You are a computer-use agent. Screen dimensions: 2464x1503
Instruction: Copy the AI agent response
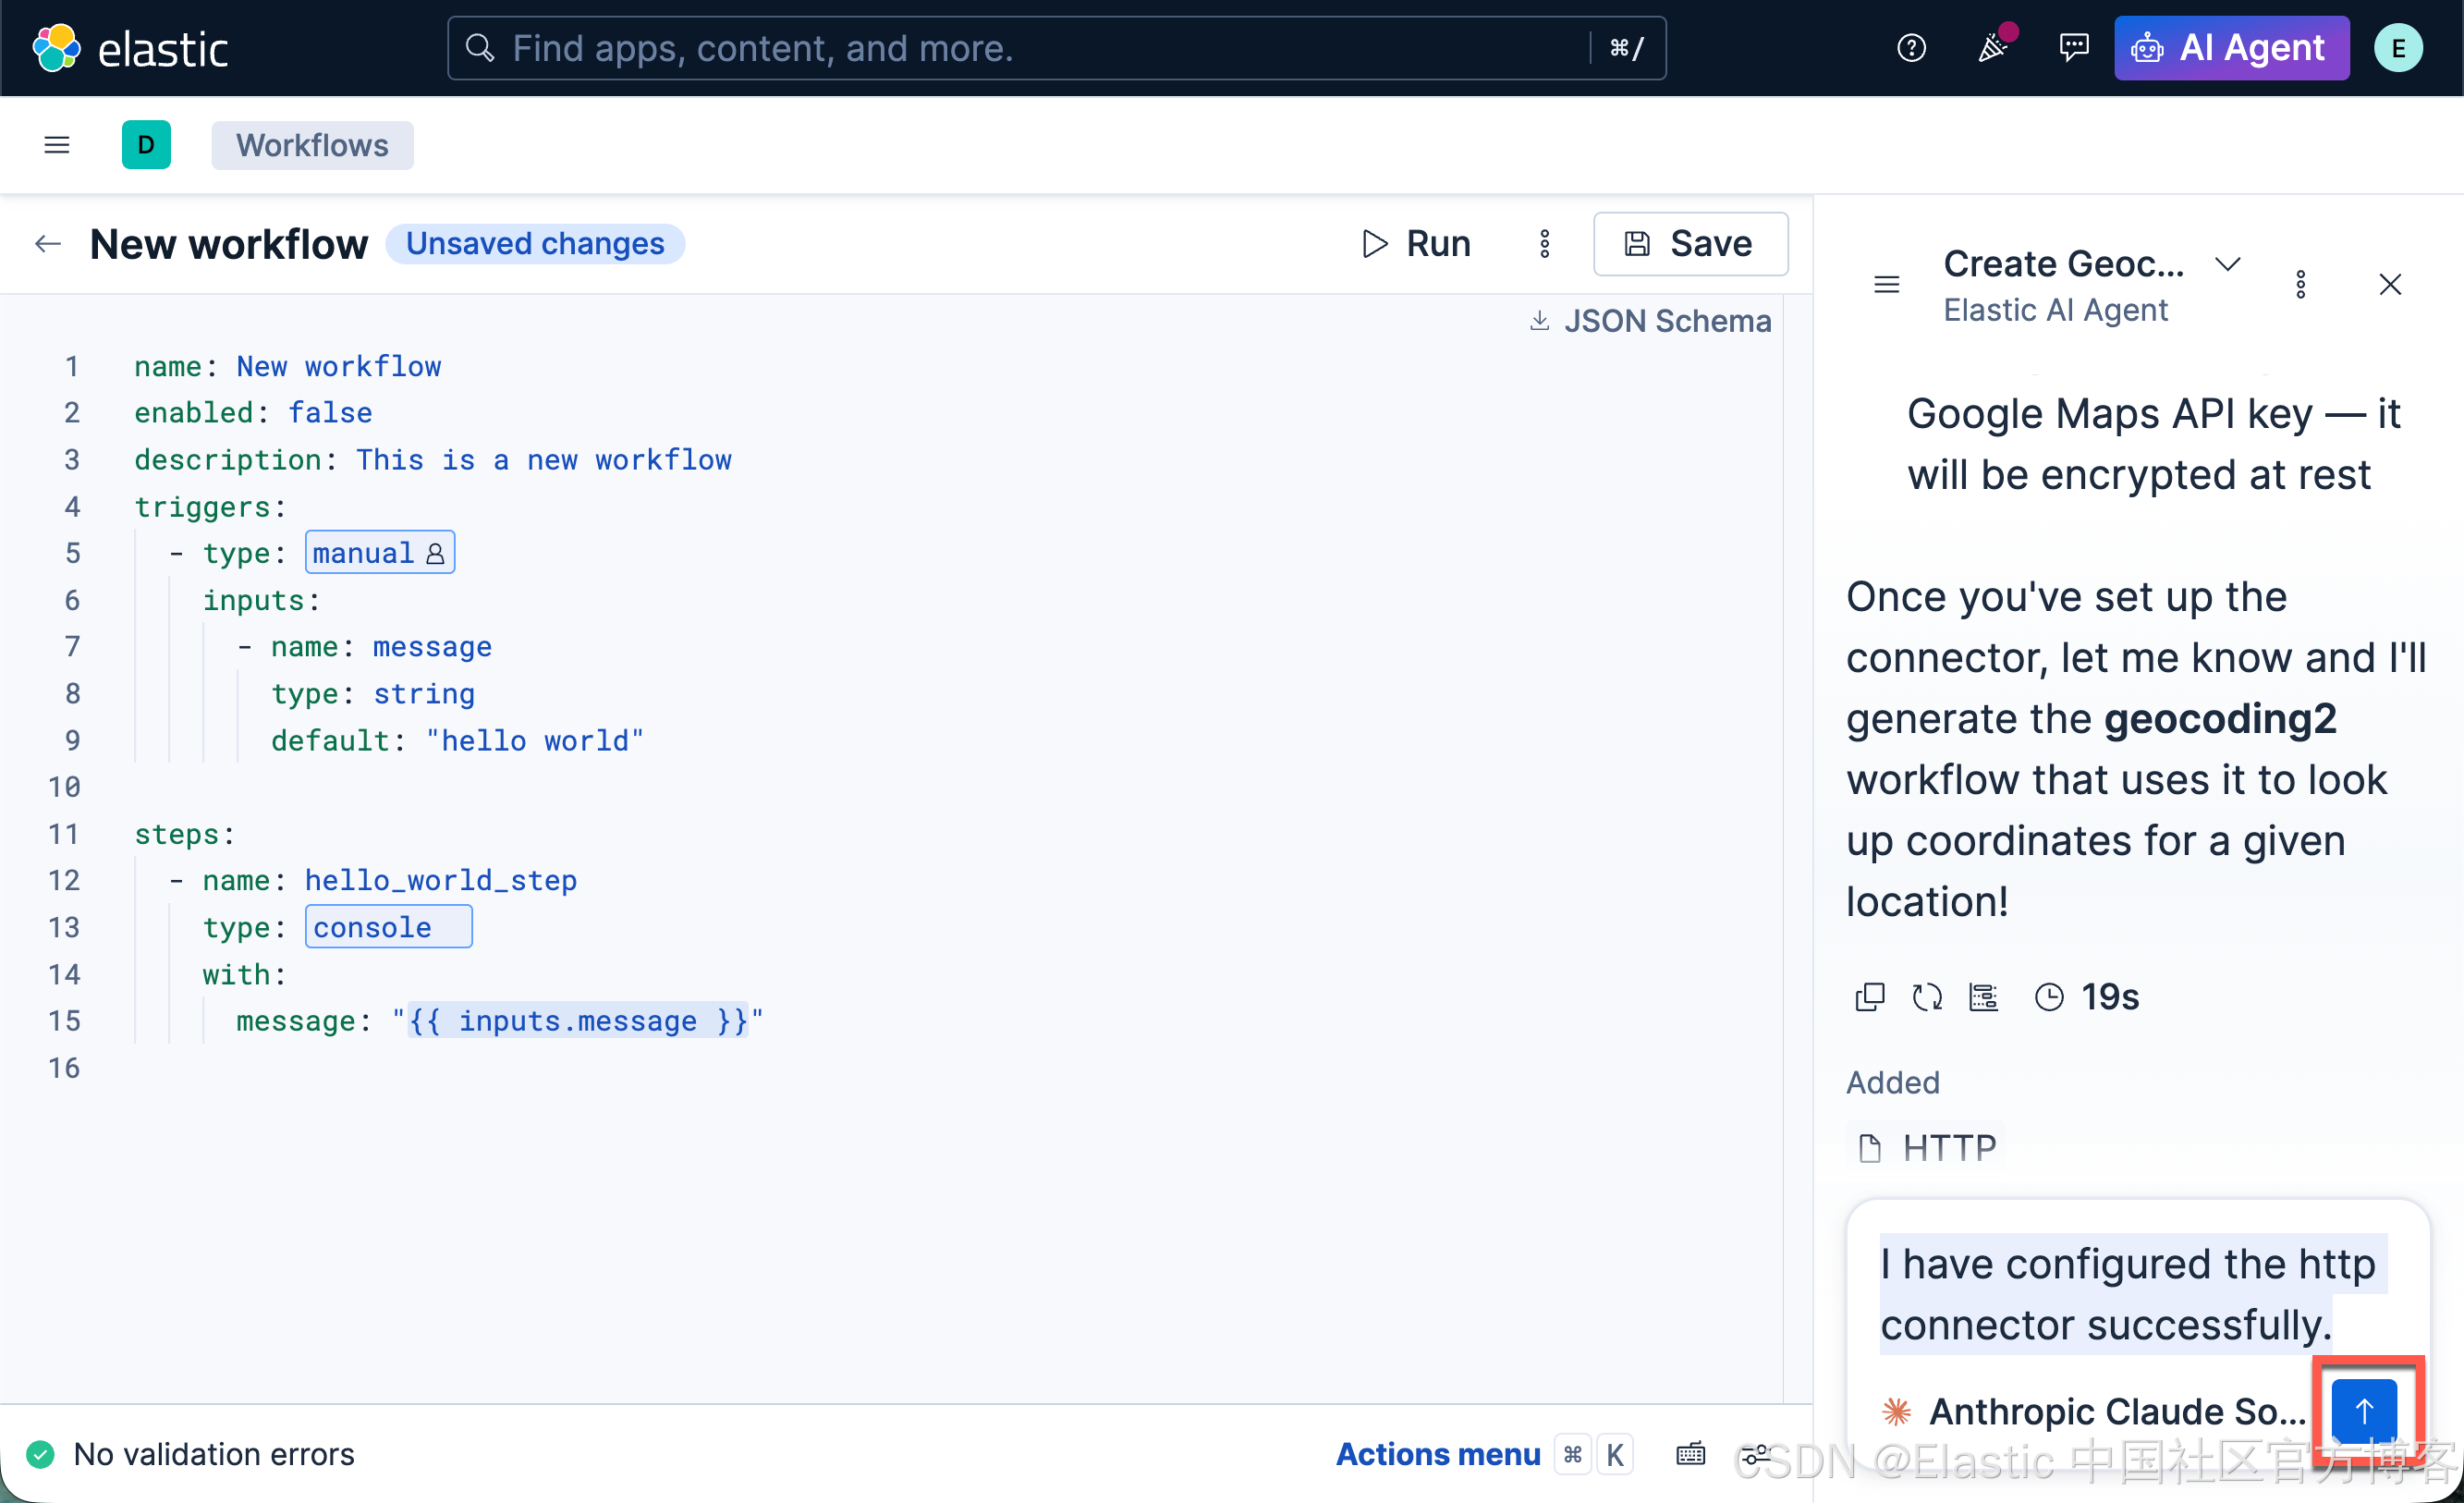[1870, 997]
